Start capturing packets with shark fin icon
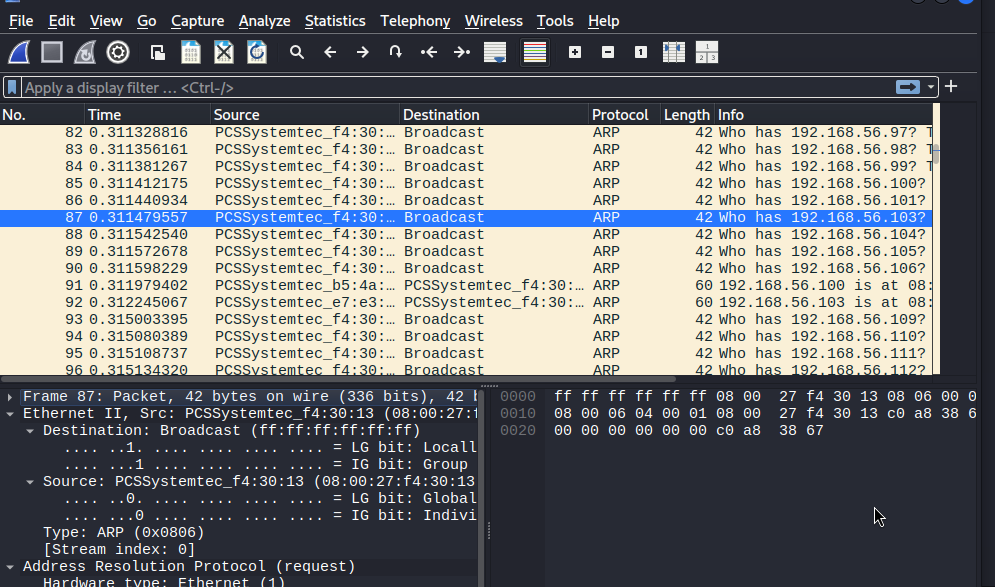Viewport: 995px width, 587px height. [19, 53]
